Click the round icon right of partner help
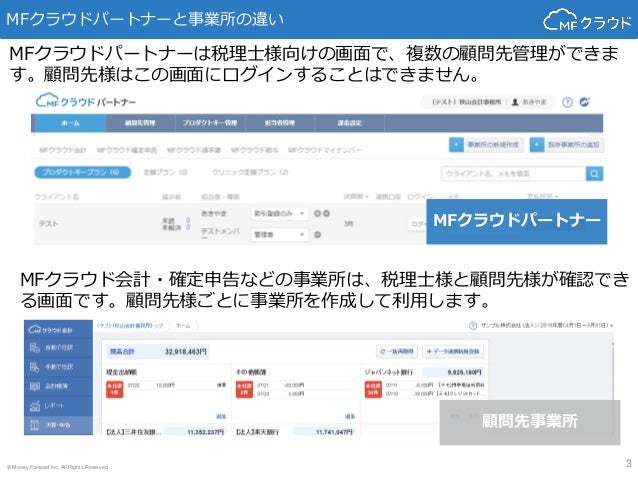 pos(585,102)
